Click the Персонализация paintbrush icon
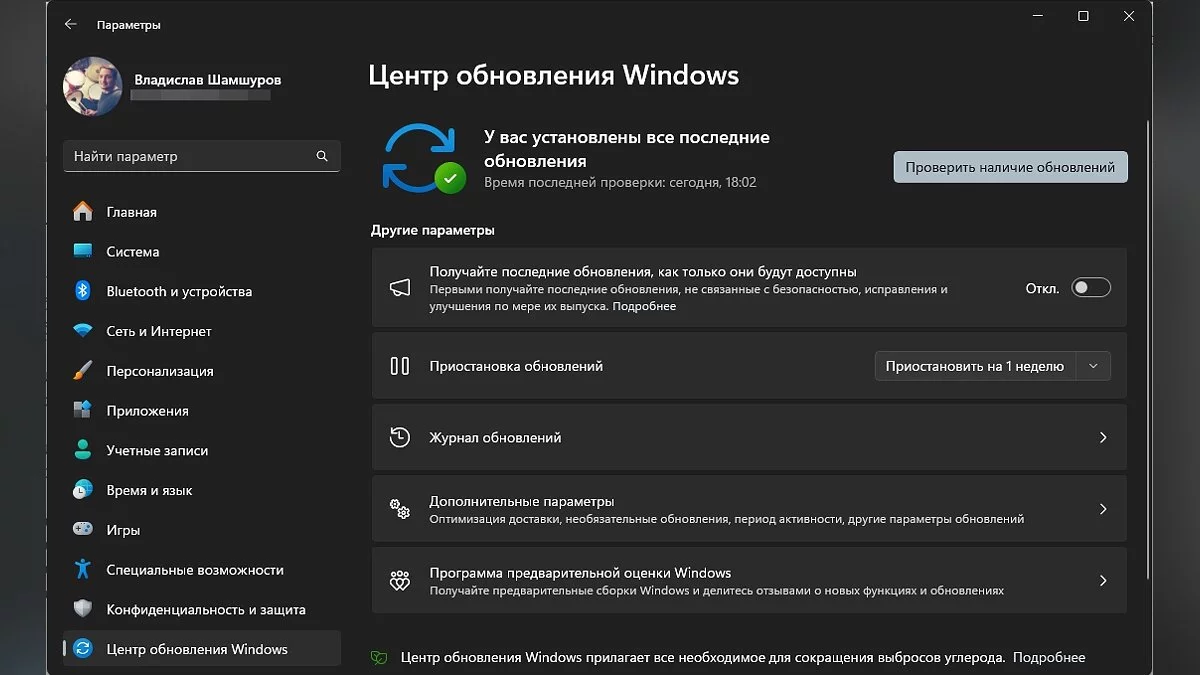Image resolution: width=1200 pixels, height=675 pixels. tap(83, 371)
